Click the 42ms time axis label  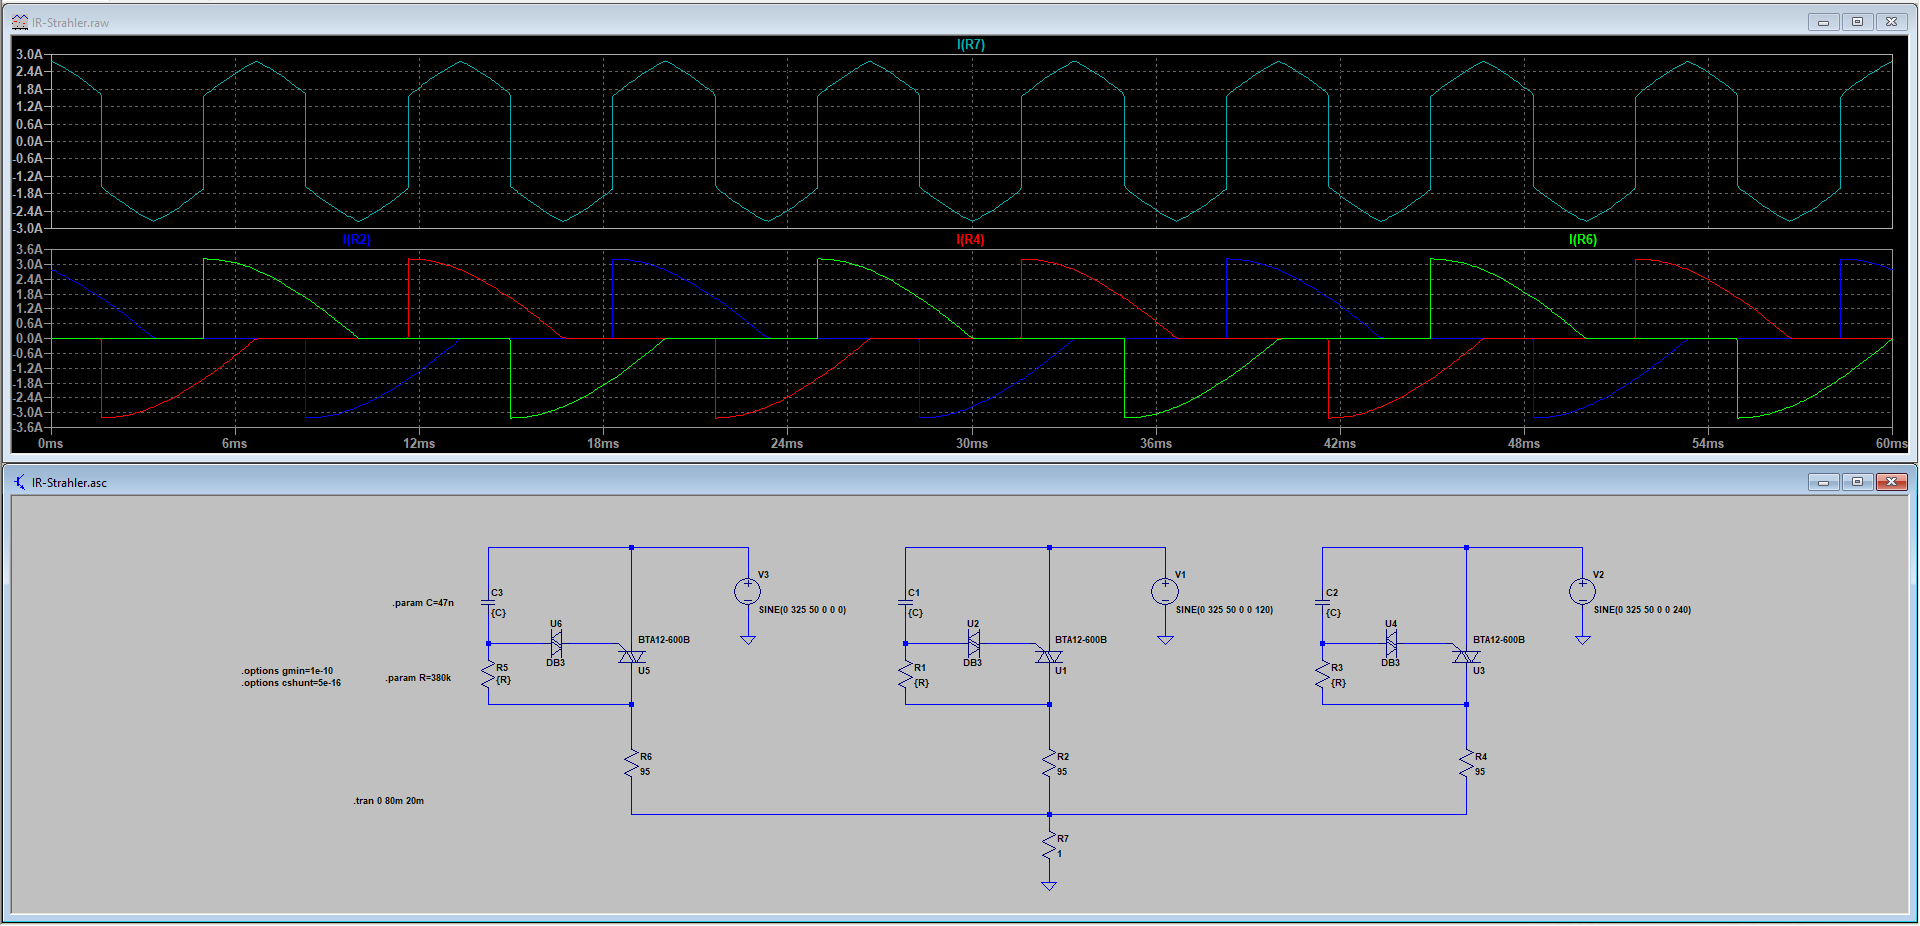point(1340,444)
